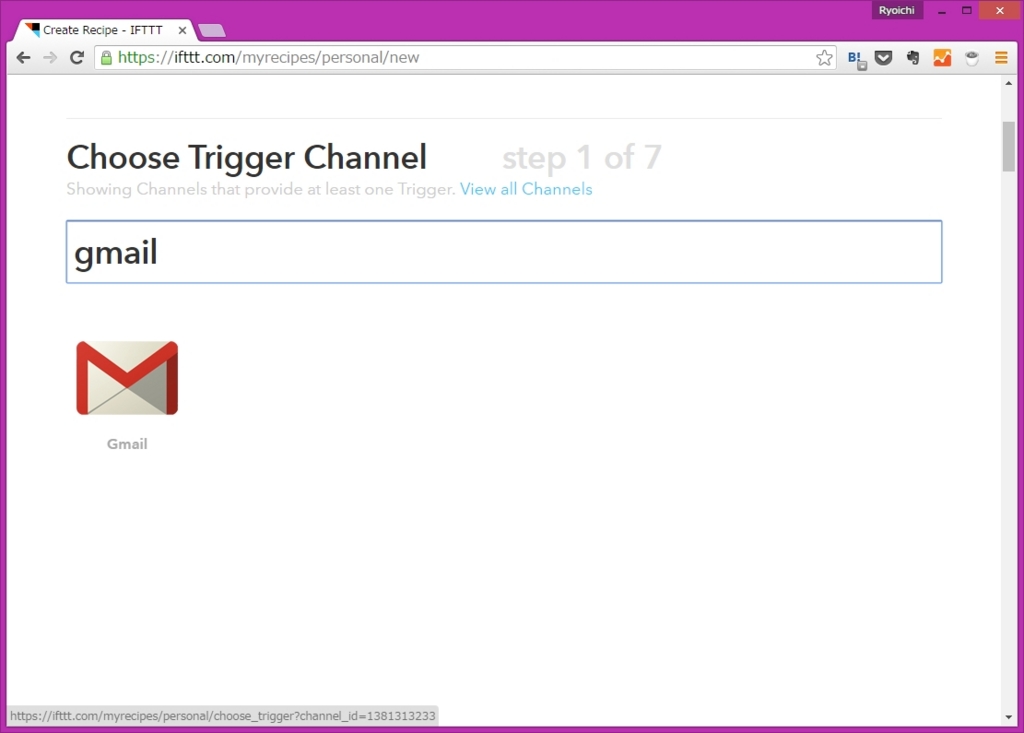
Task: Reload the page with the refresh icon
Action: (x=76, y=57)
